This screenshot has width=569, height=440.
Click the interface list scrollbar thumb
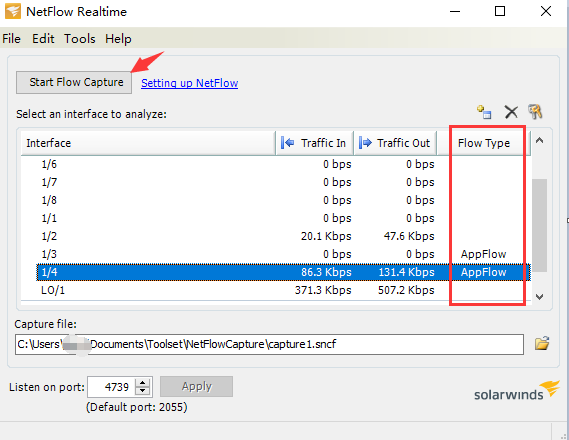click(540, 225)
